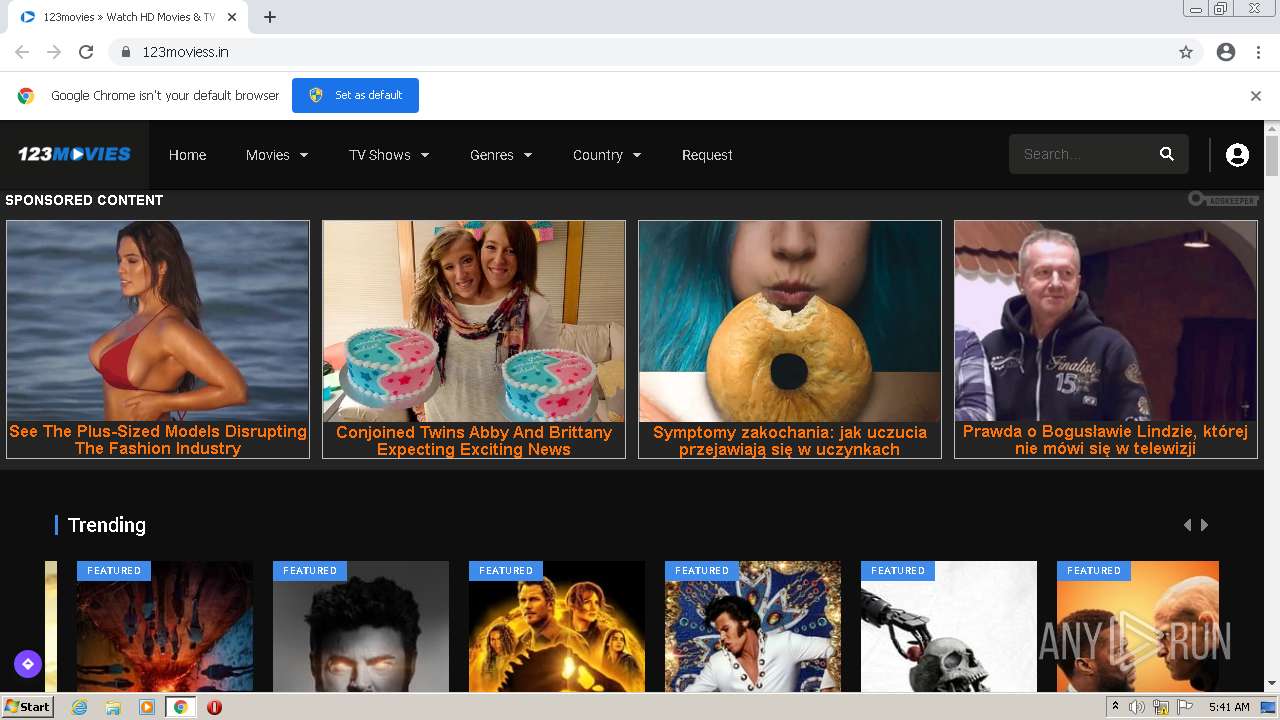This screenshot has height=720, width=1280.
Task: Open the Start menu
Action: pyautogui.click(x=27, y=707)
